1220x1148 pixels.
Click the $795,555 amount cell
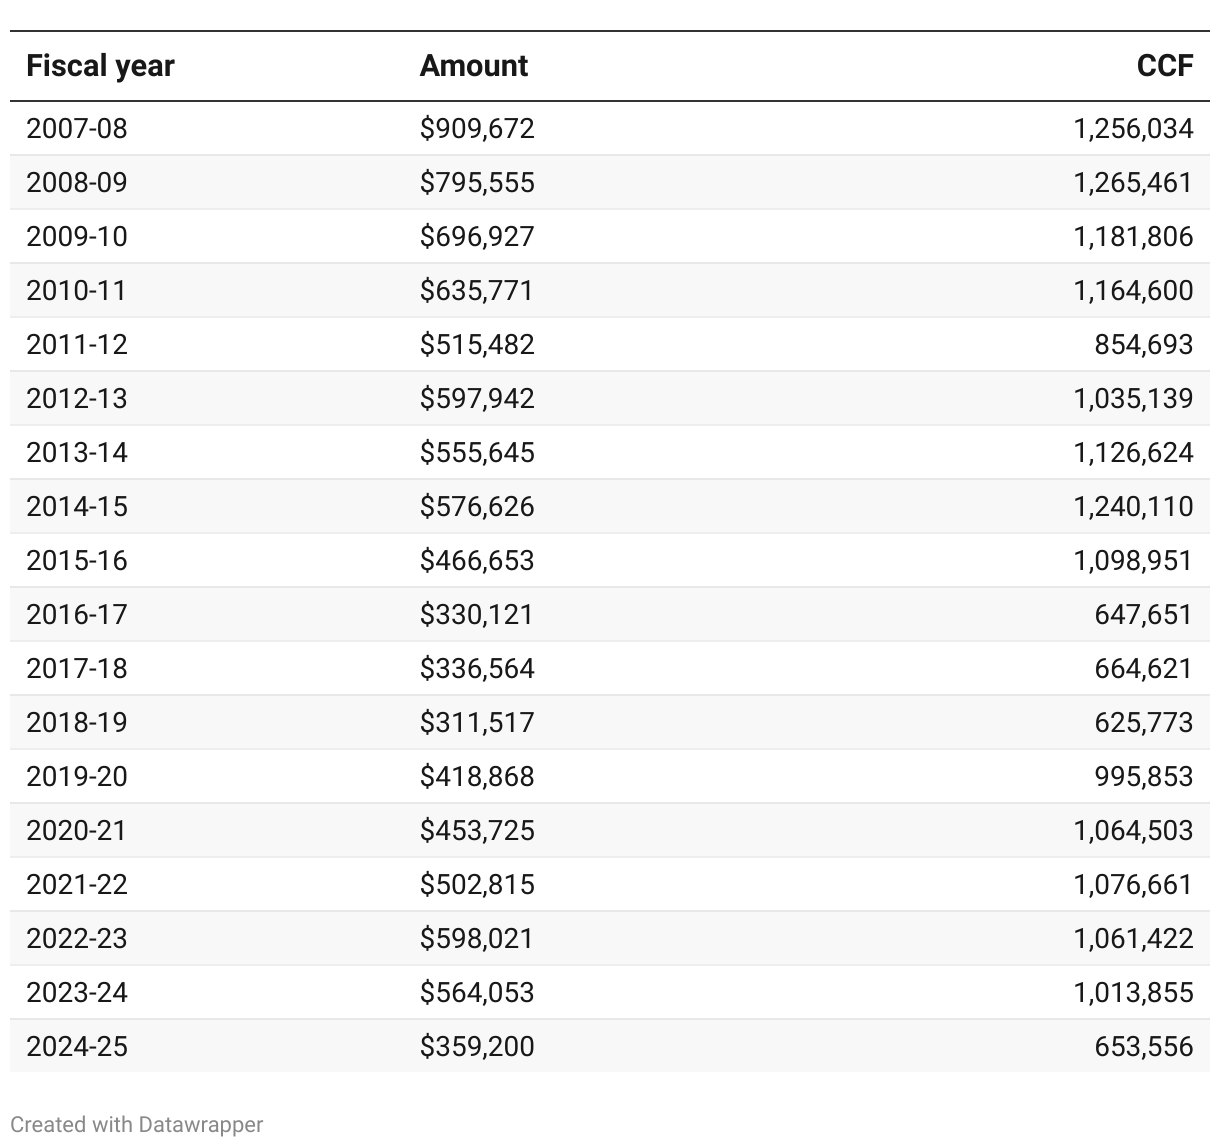click(x=477, y=182)
